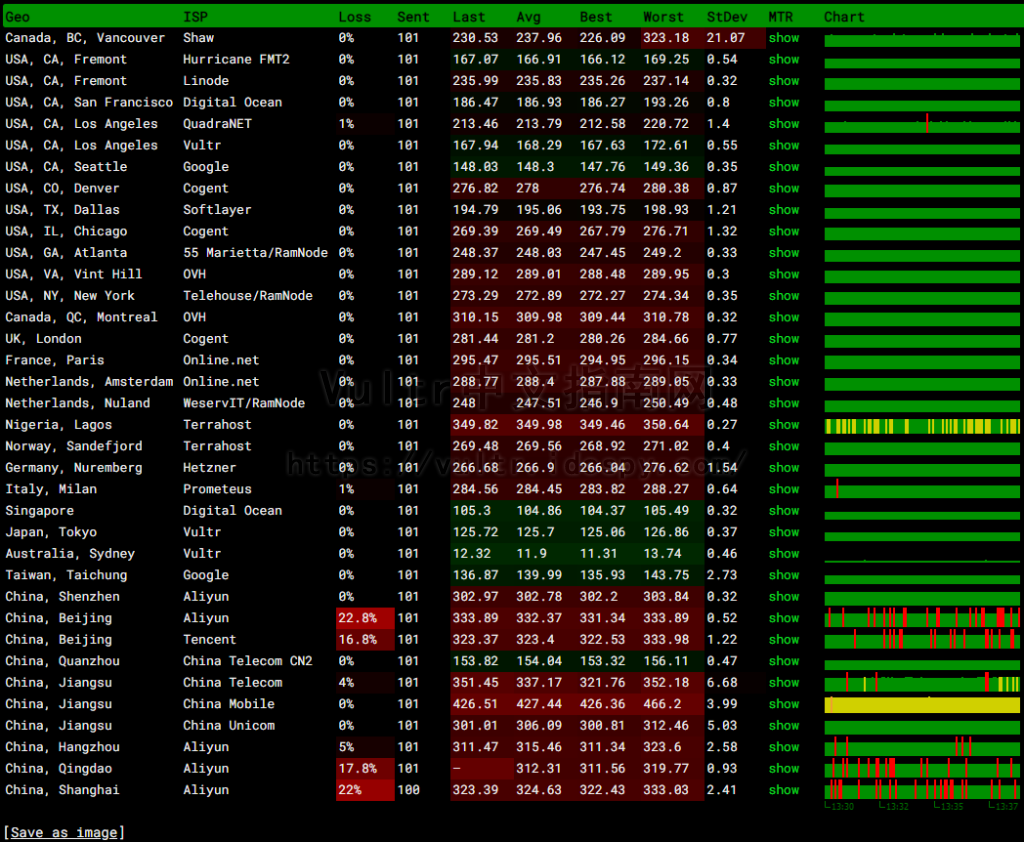Click the Hurricane FMT2 ISP cell
Screen dimensions: 1024x842
click(x=236, y=59)
